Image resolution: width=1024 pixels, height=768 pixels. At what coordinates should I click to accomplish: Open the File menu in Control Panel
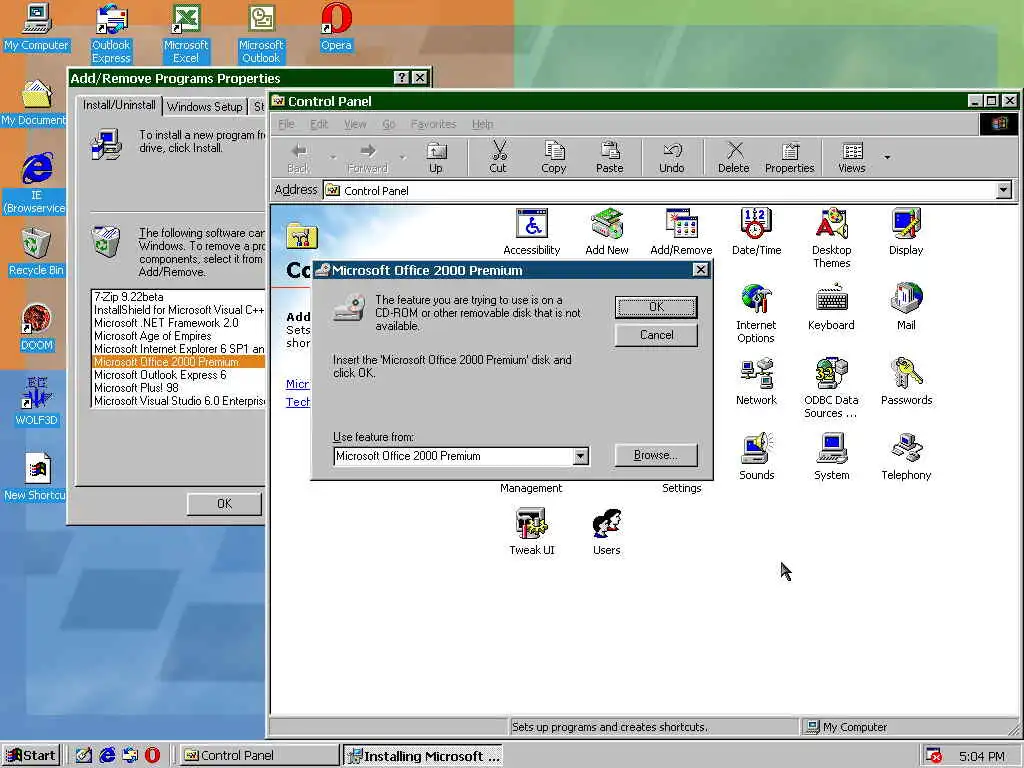(x=286, y=124)
